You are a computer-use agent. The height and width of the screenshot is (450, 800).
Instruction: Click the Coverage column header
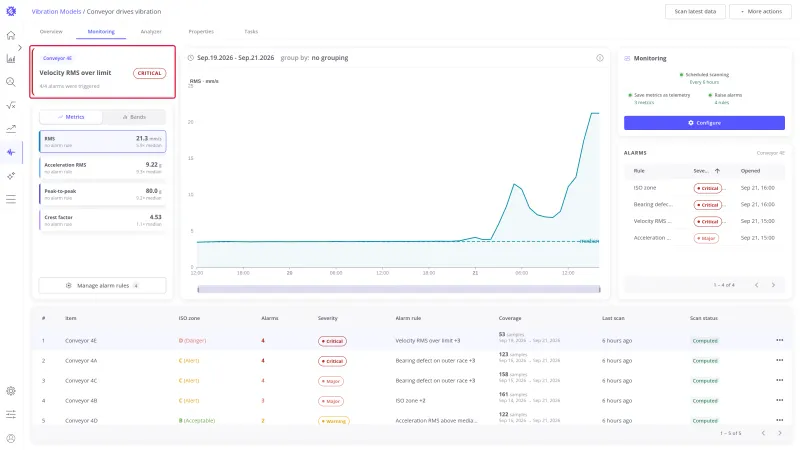click(510, 318)
